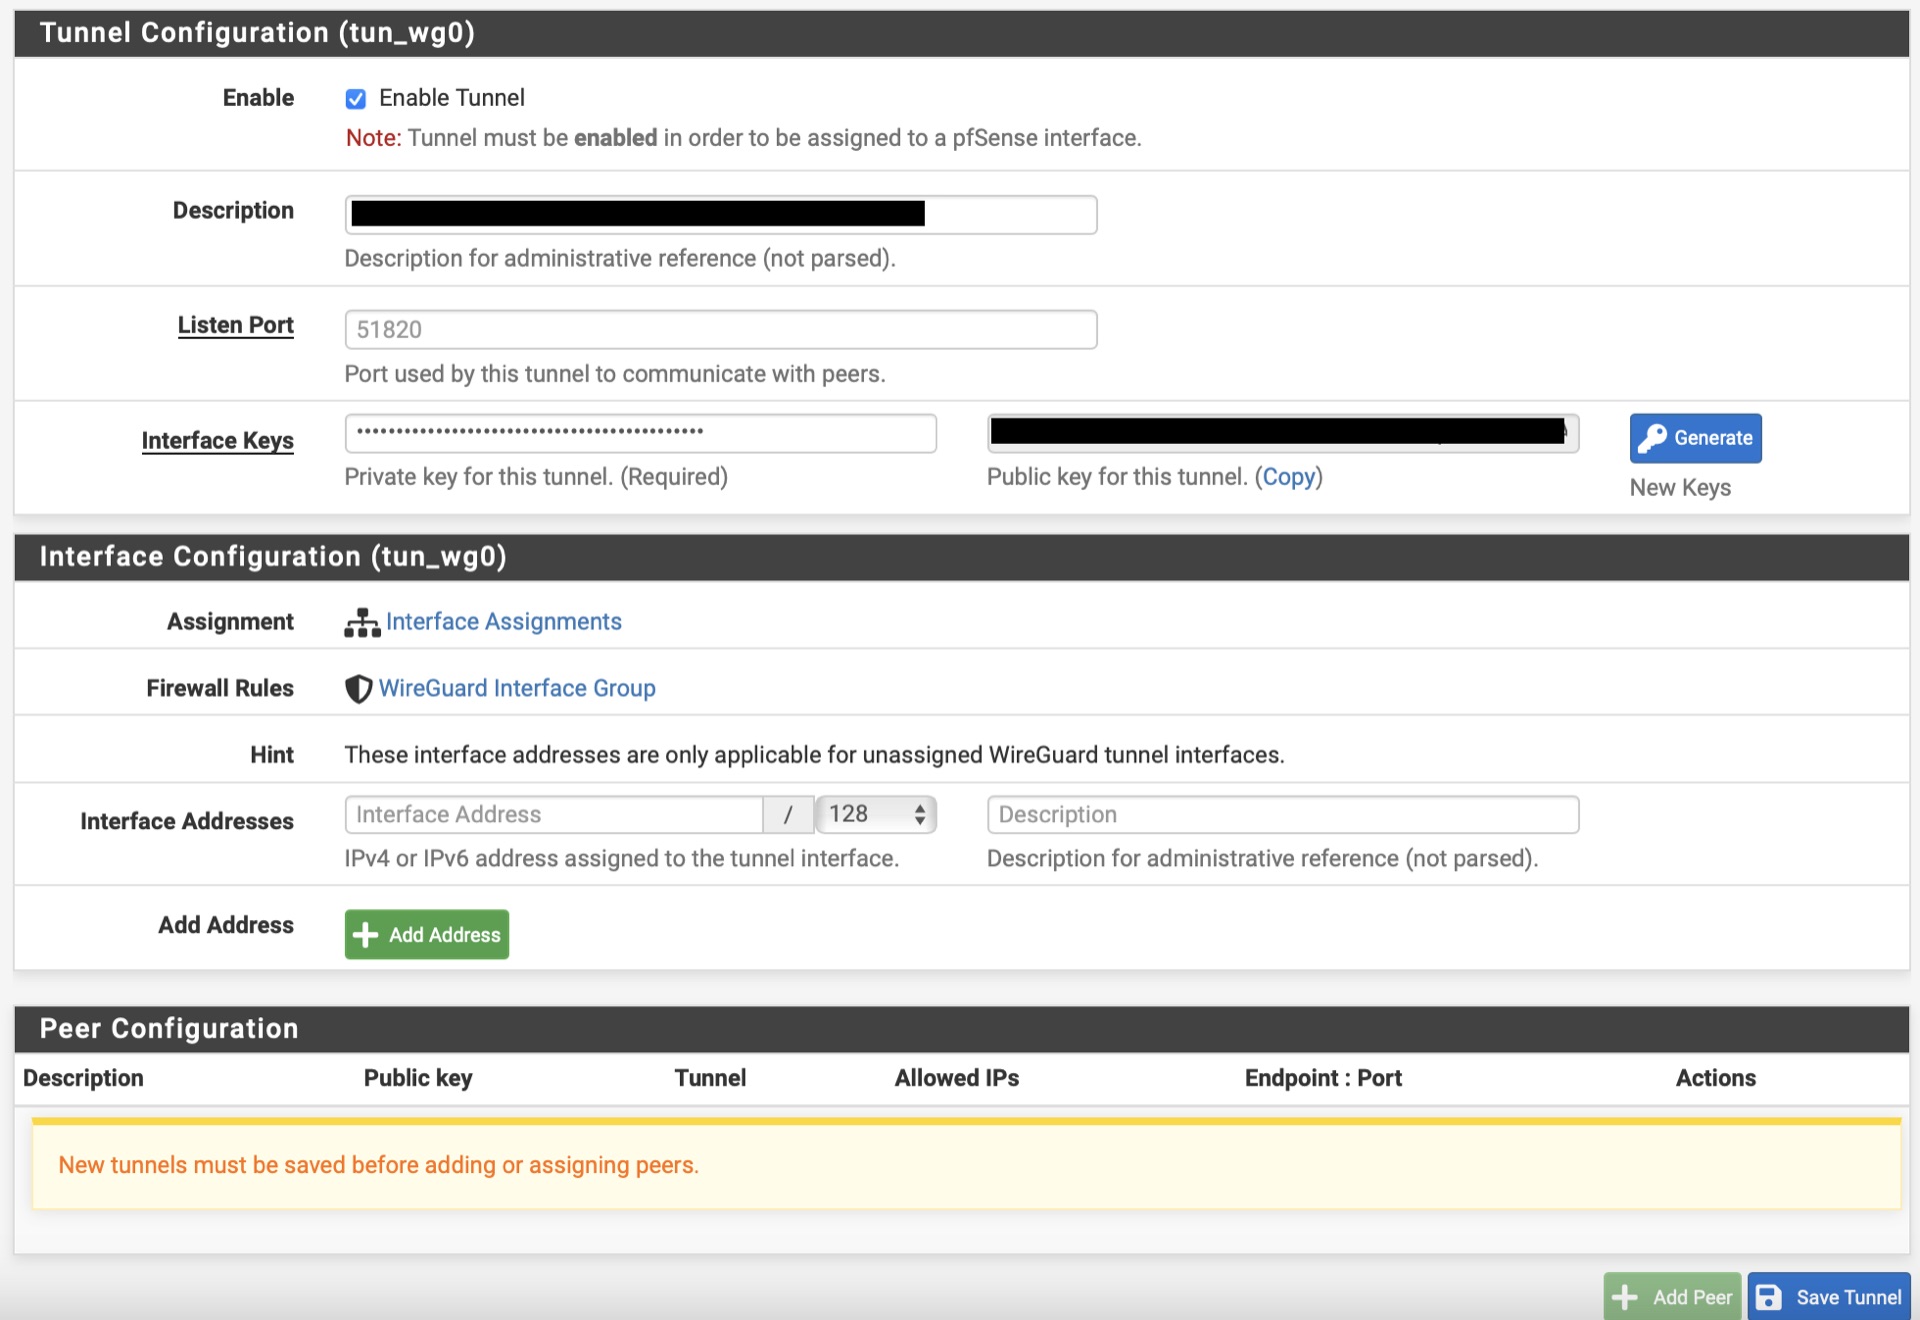Generate new keys for the tunnel
Viewport: 1920px width, 1320px height.
pos(1695,438)
